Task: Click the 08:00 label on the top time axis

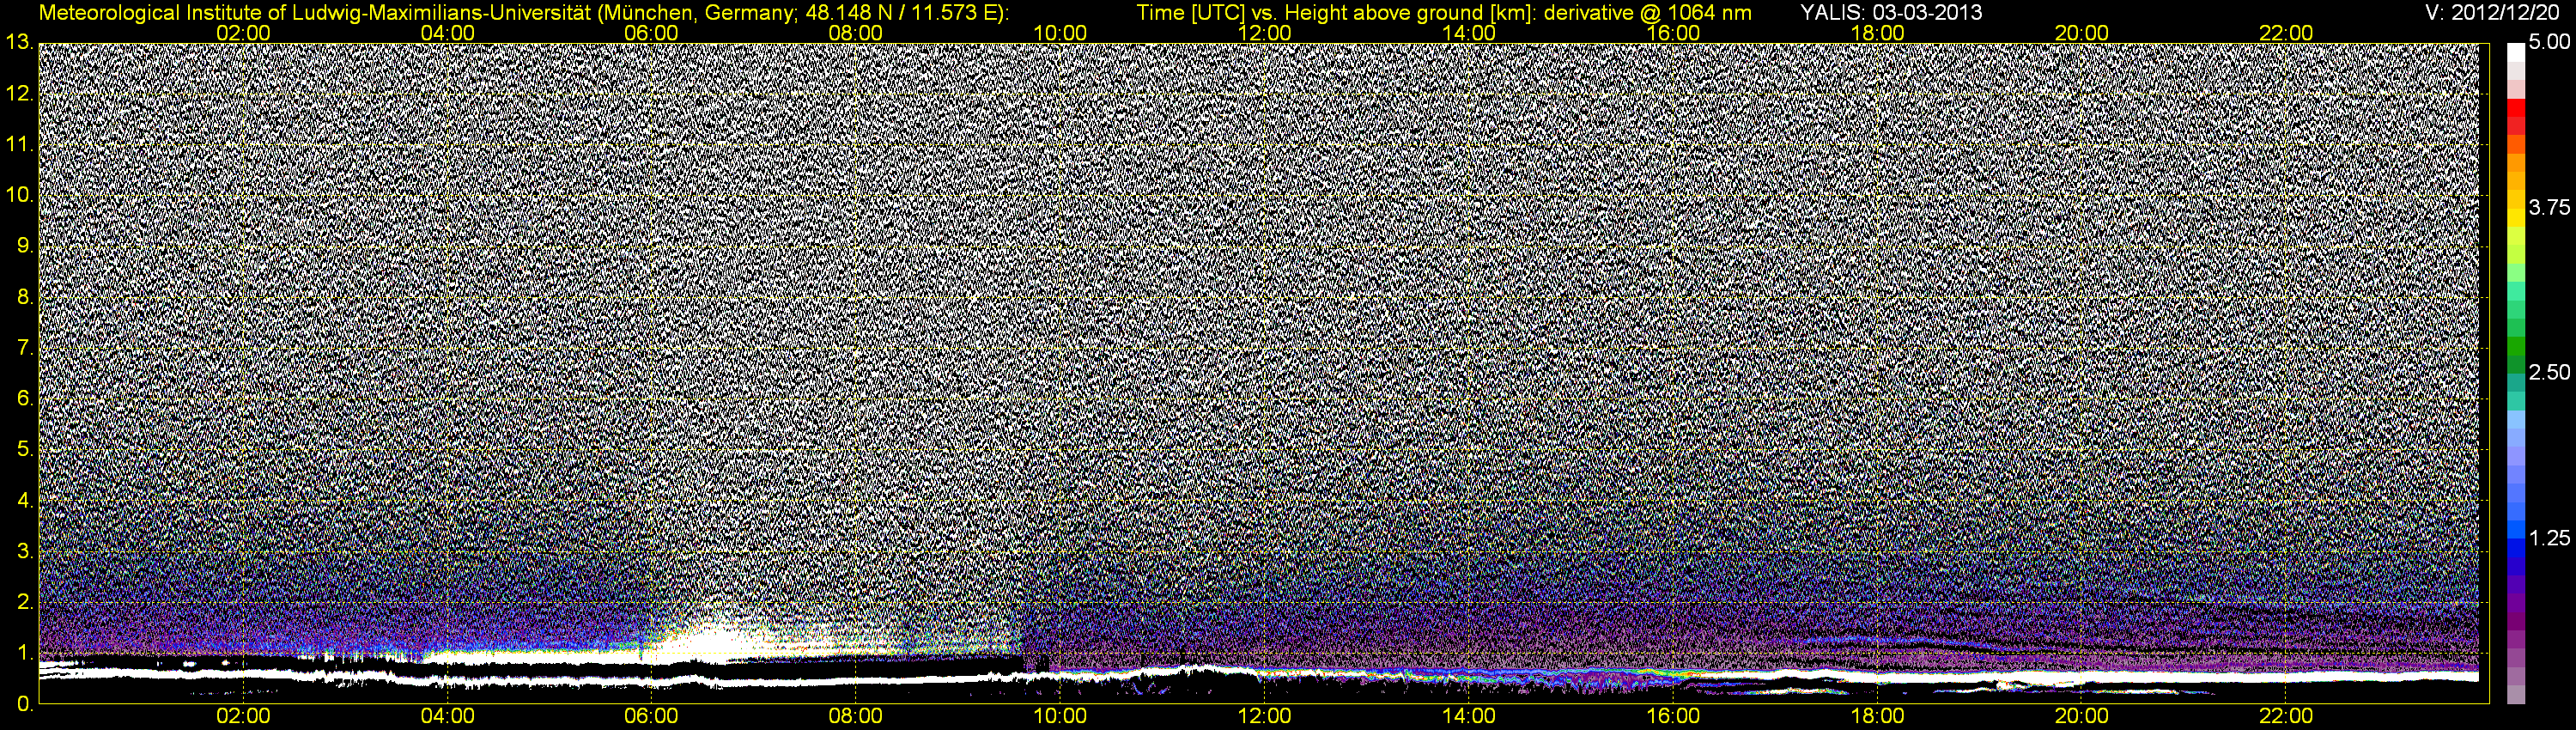Action: [856, 33]
